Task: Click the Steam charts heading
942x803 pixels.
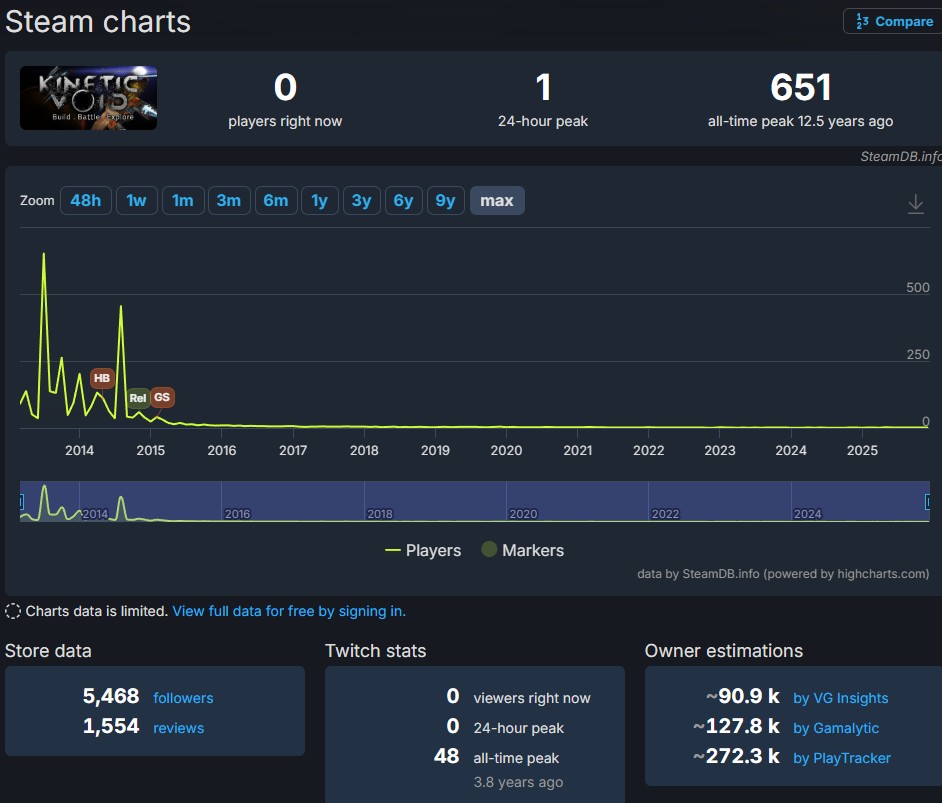Action: 98,22
